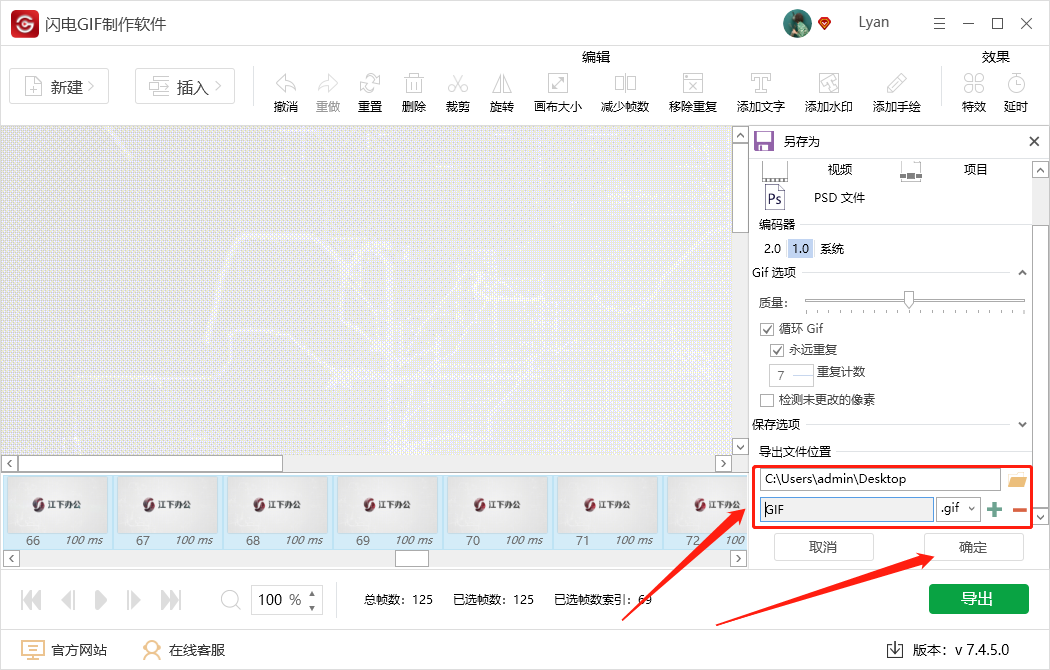
Task: Click the red VIP diamond badge
Action: coord(825,24)
